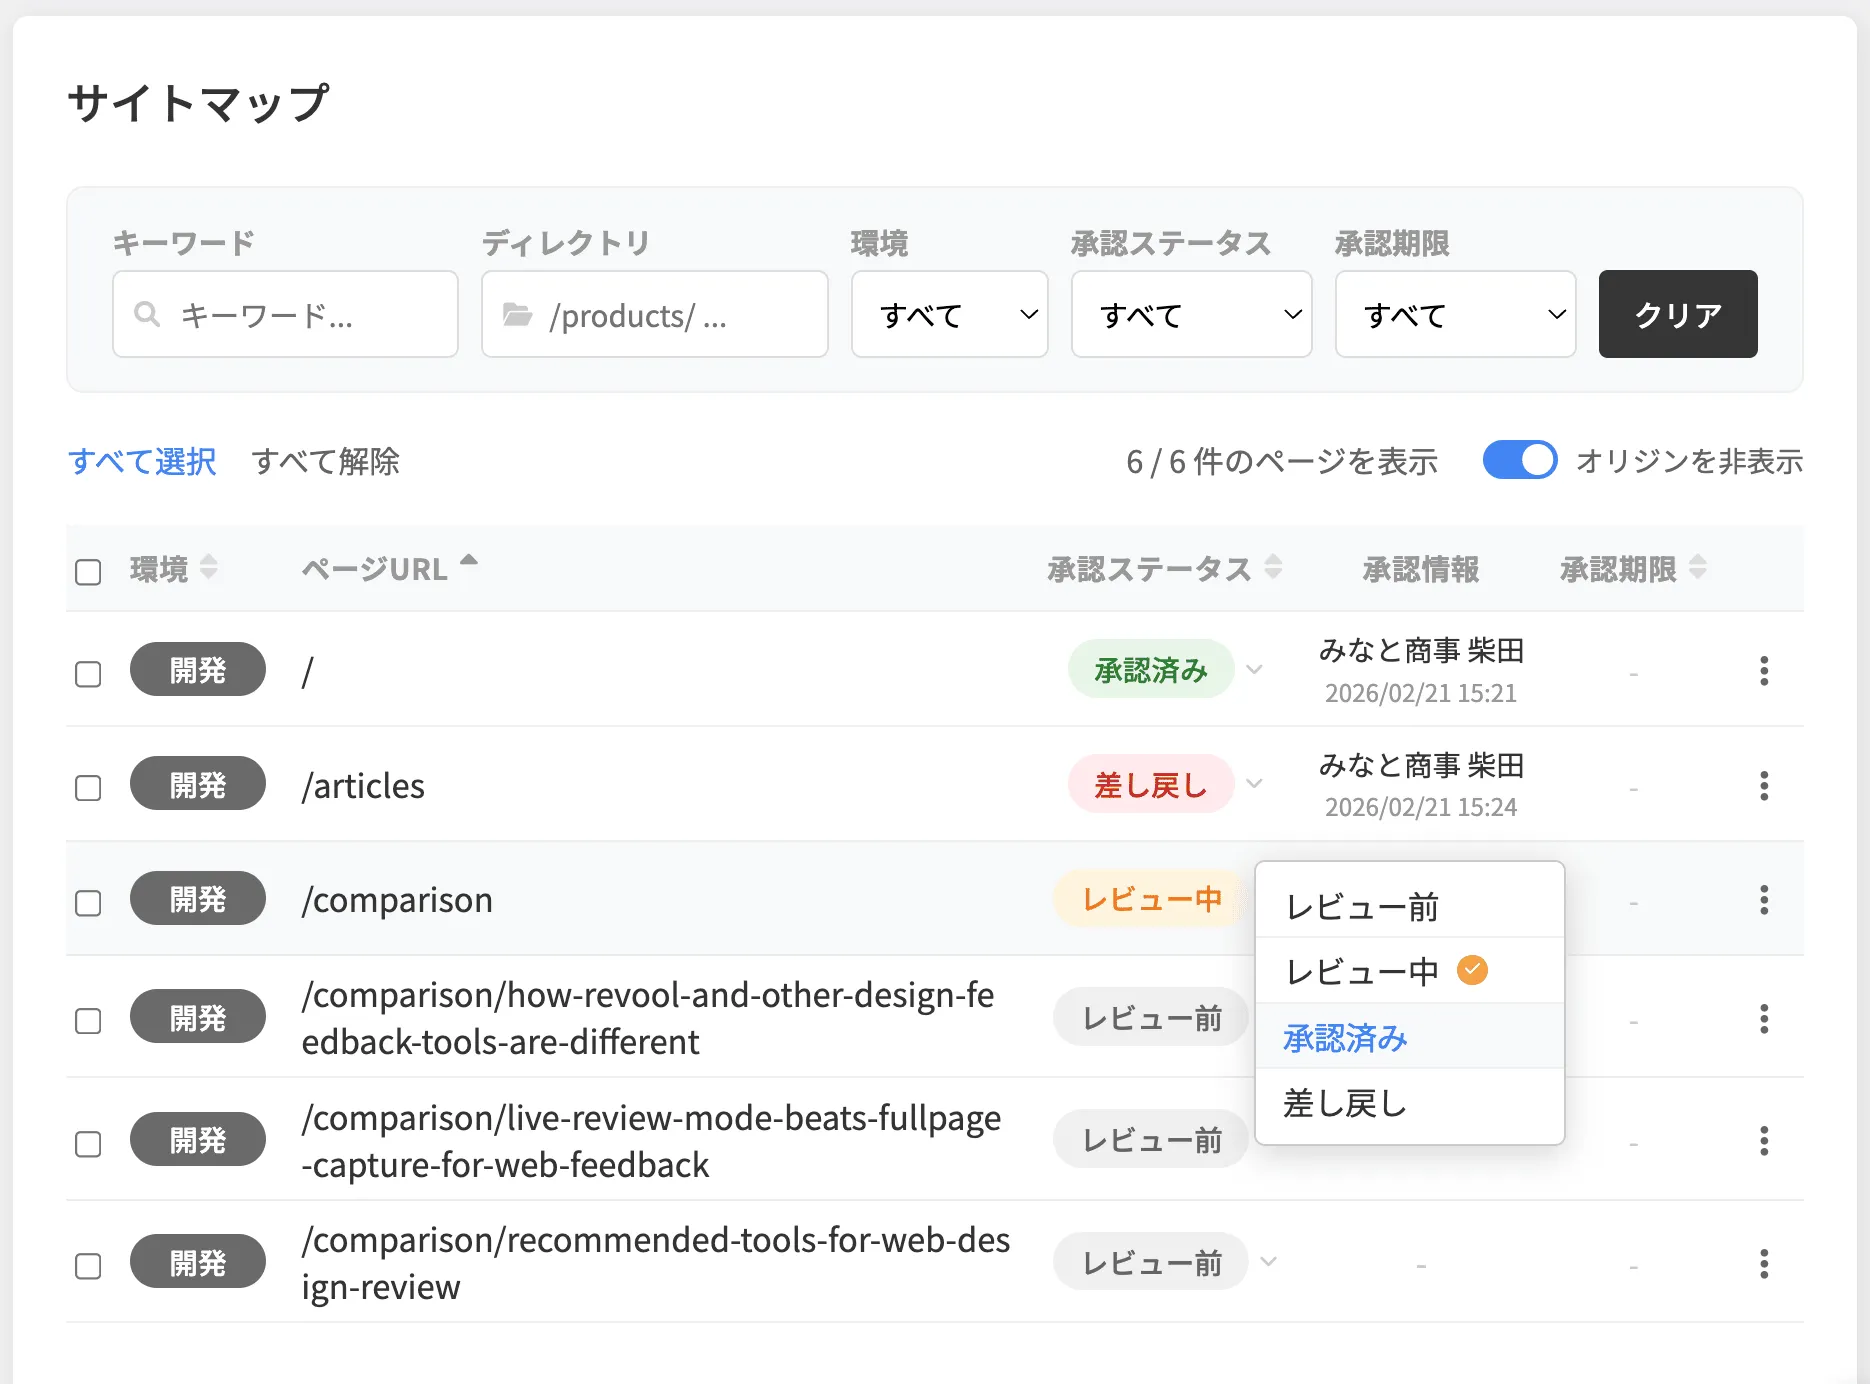Toggle the オリジンを非表示 switch
This screenshot has width=1870, height=1384.
[1519, 460]
